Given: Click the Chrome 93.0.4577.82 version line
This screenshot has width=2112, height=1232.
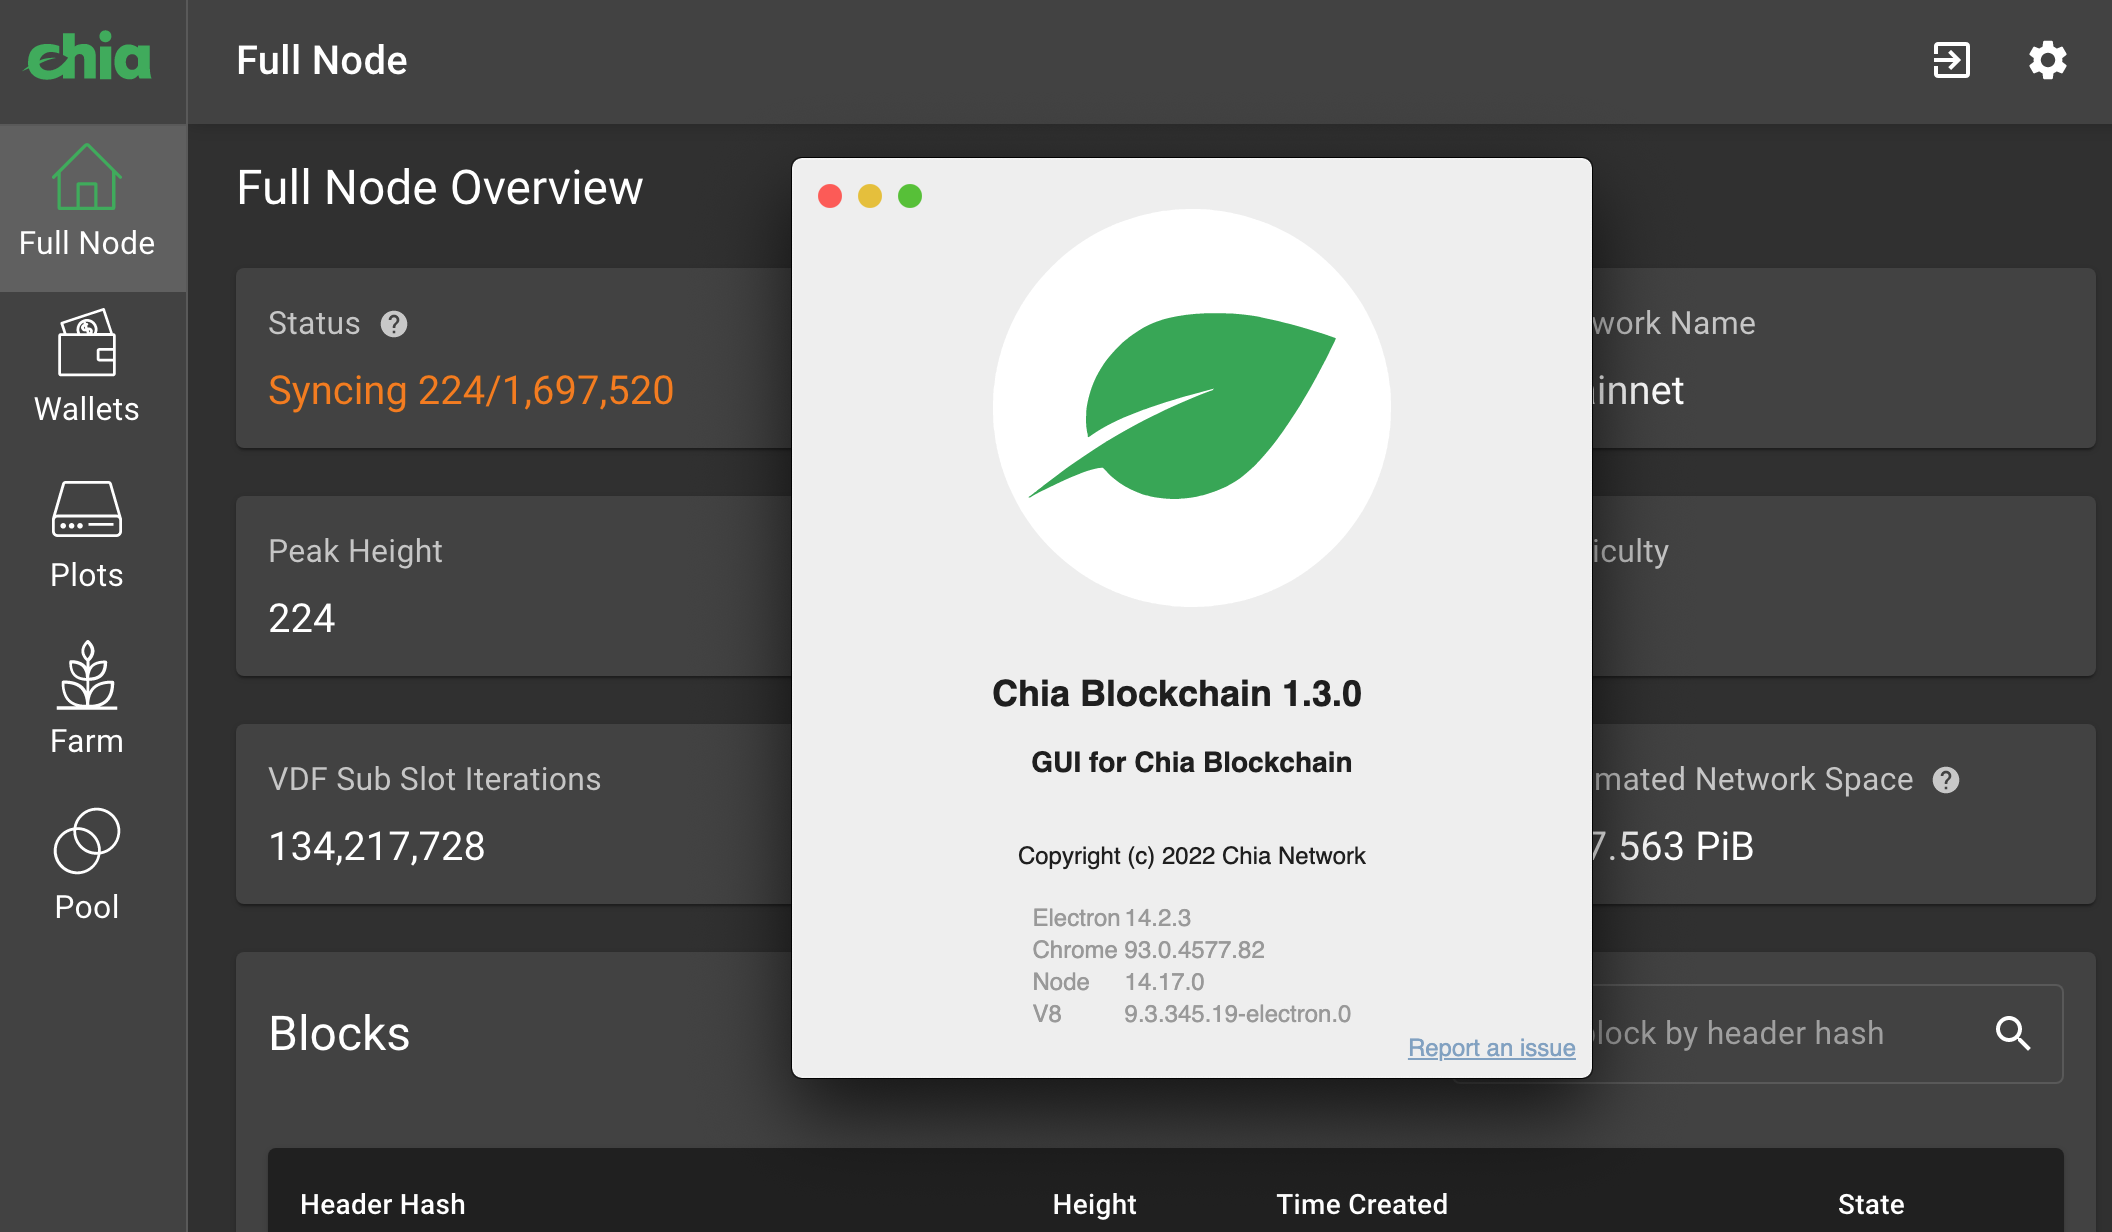Looking at the screenshot, I should click(1148, 950).
